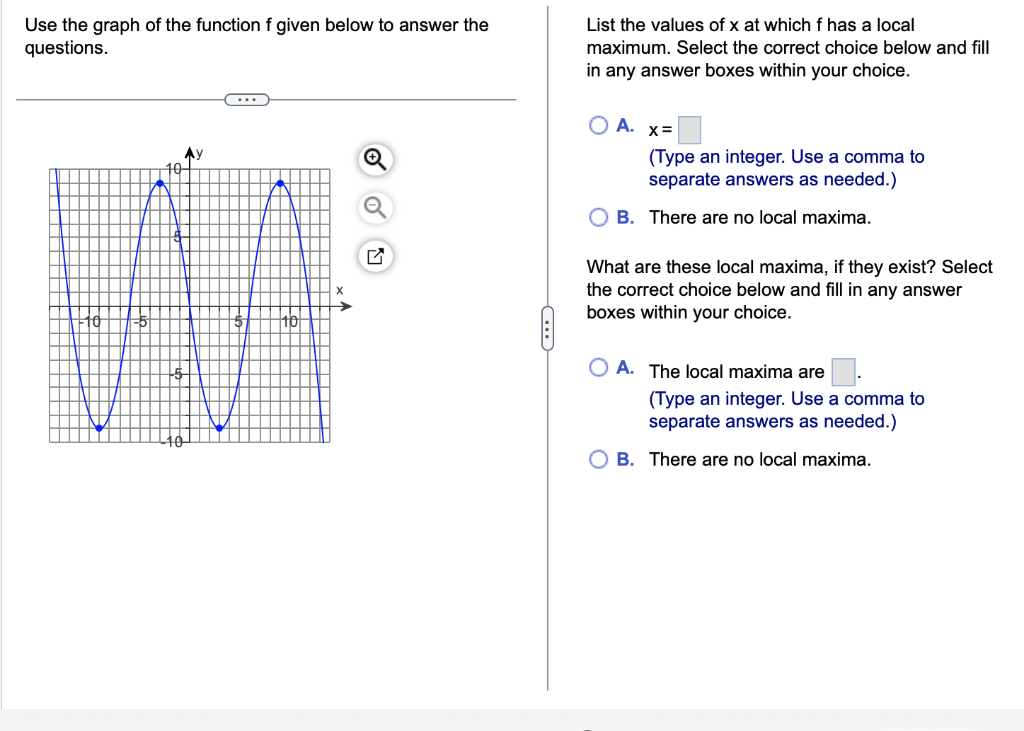The image size is (1024, 731).
Task: Choose option A 'The local maxima are'
Action: tap(599, 368)
